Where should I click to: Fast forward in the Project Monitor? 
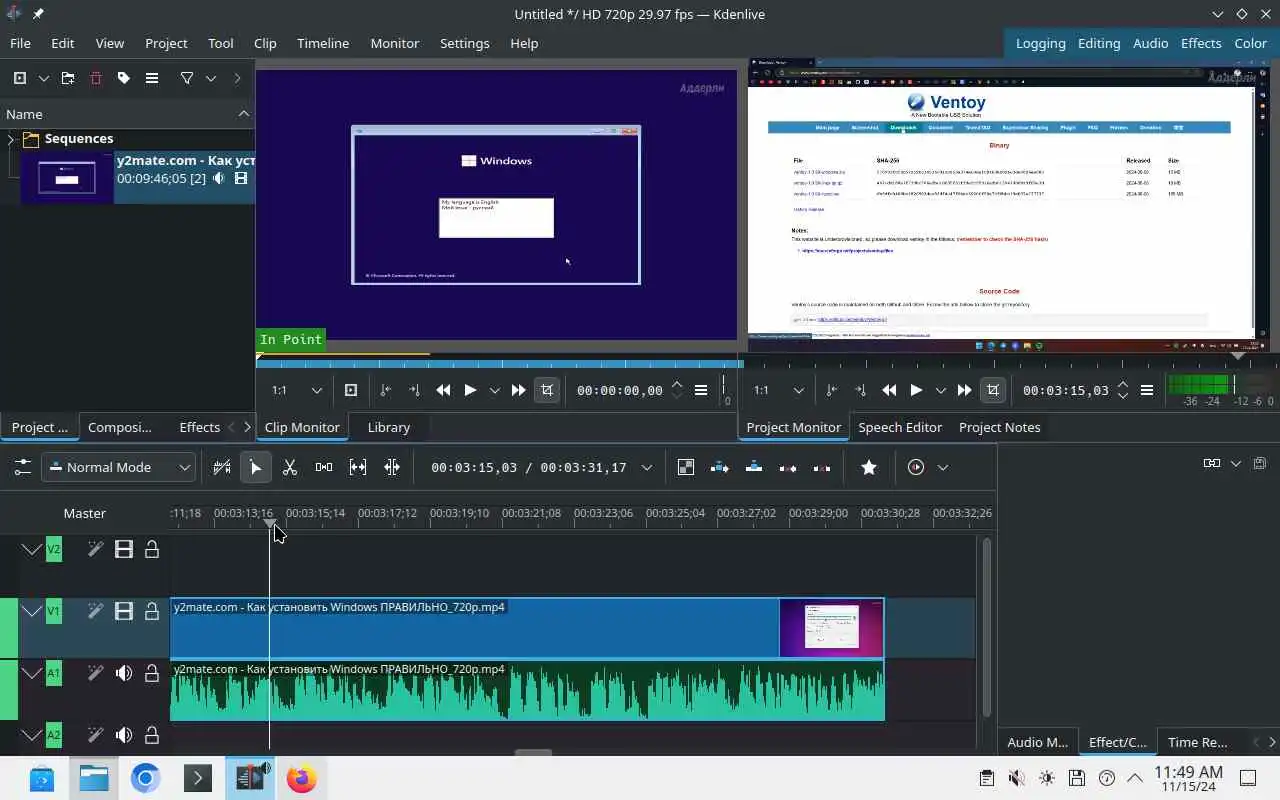964,390
